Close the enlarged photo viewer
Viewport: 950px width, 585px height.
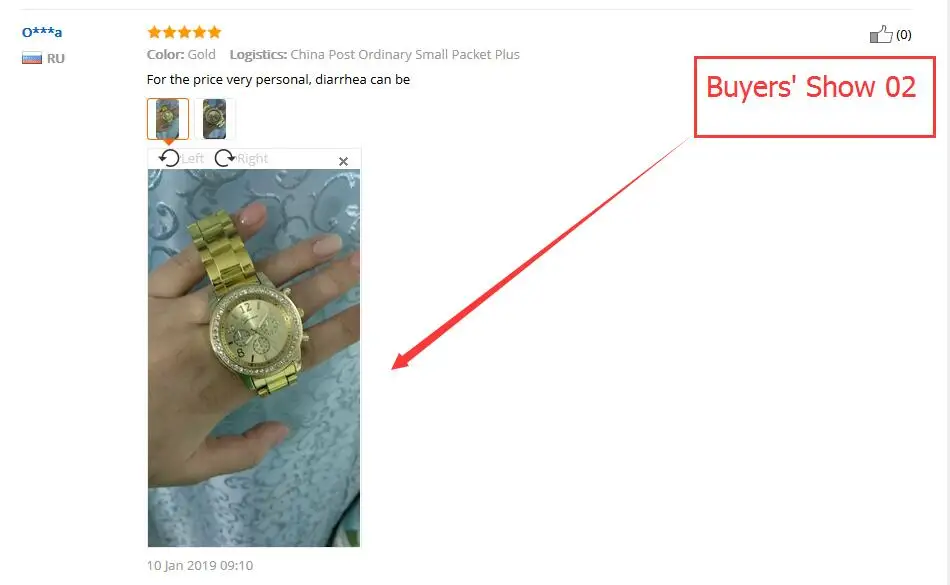click(344, 161)
